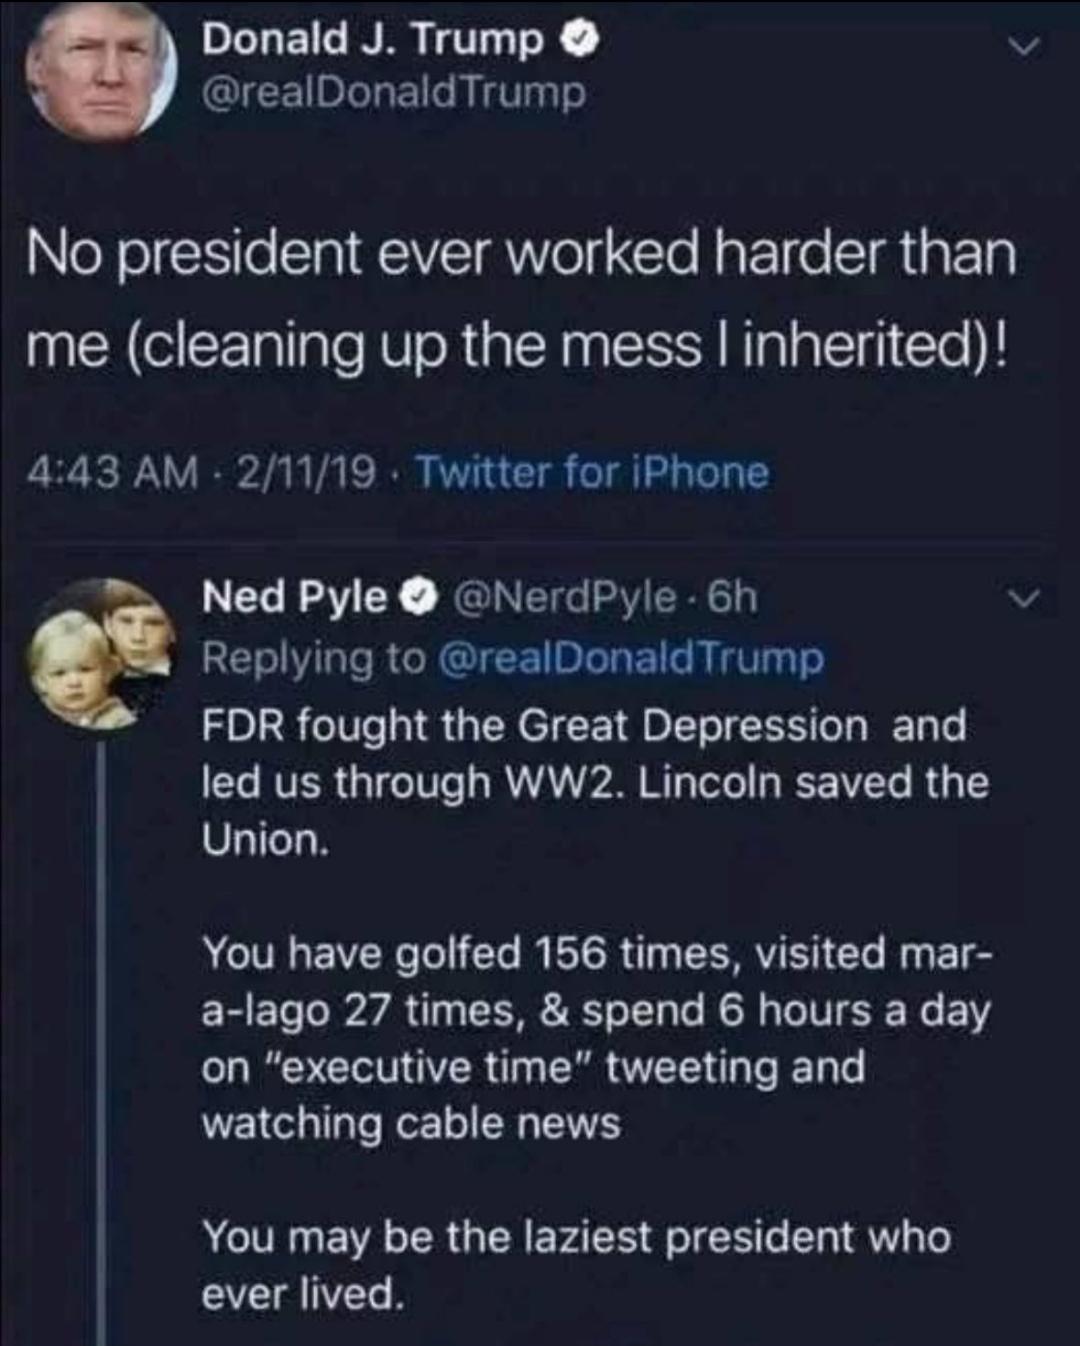The height and width of the screenshot is (1346, 1080).
Task: Click the Ned Pyle display name
Action: click(294, 598)
